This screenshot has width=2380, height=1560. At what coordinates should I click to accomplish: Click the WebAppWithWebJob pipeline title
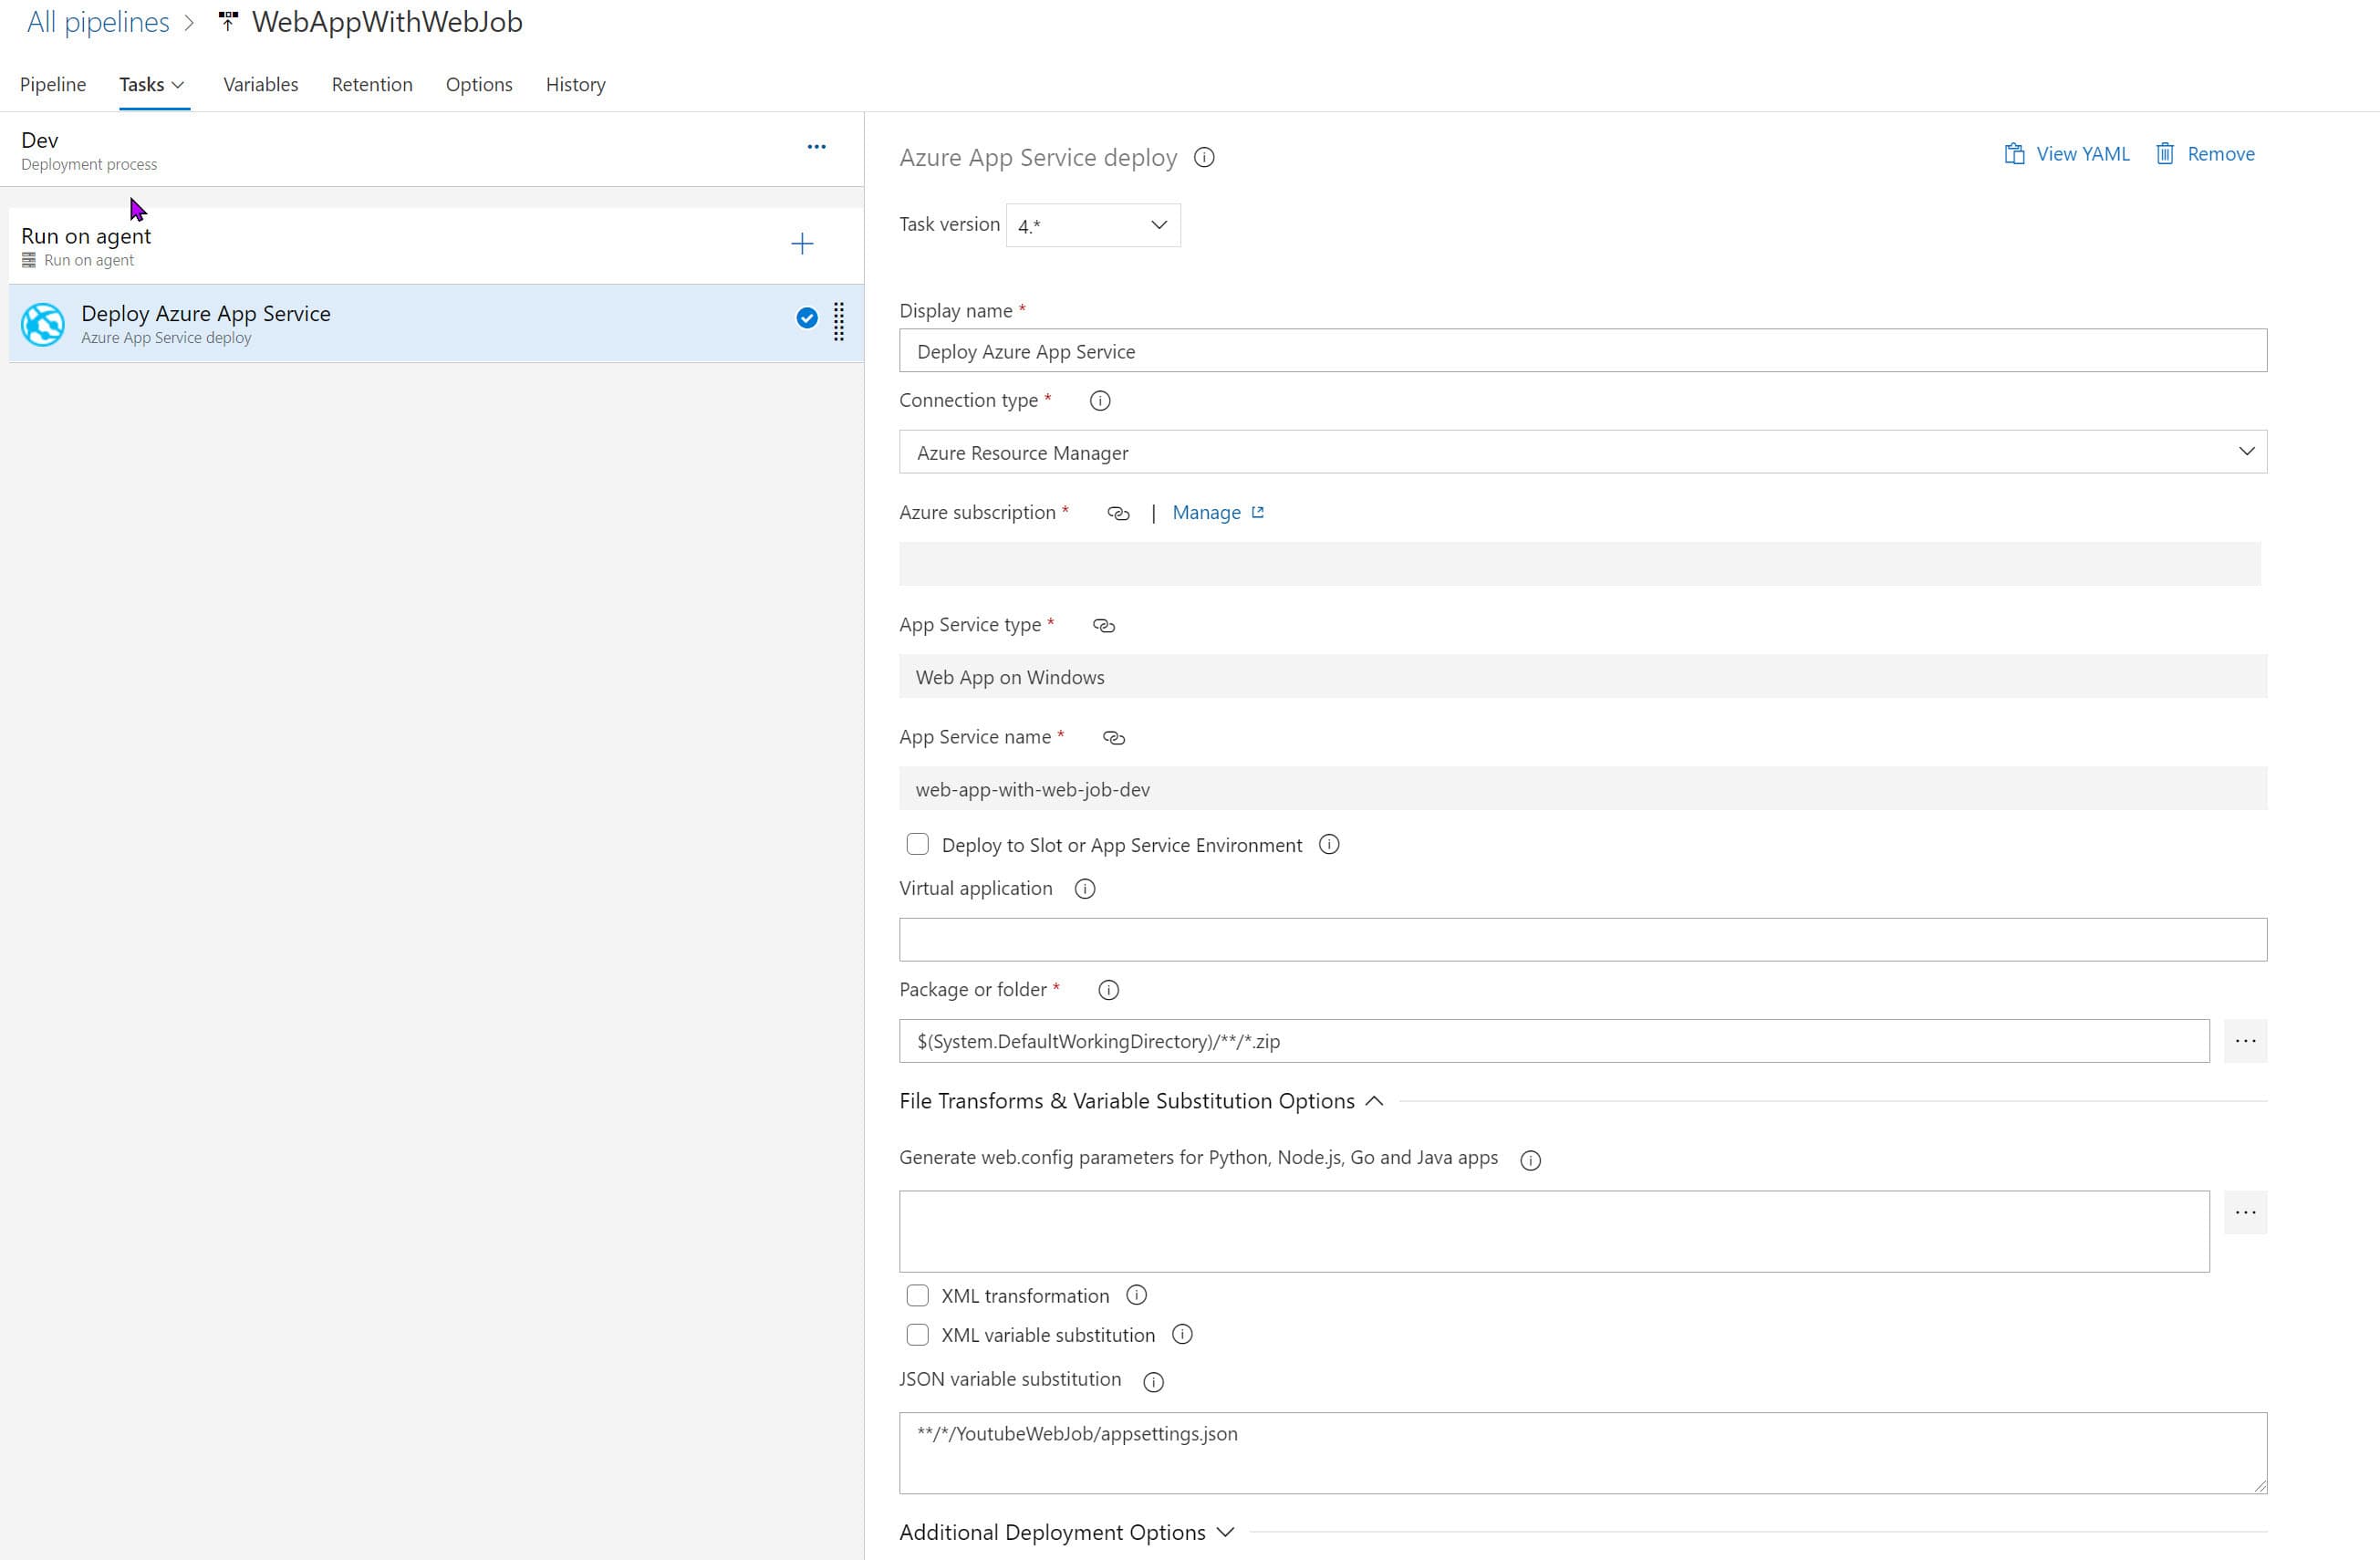point(387,22)
